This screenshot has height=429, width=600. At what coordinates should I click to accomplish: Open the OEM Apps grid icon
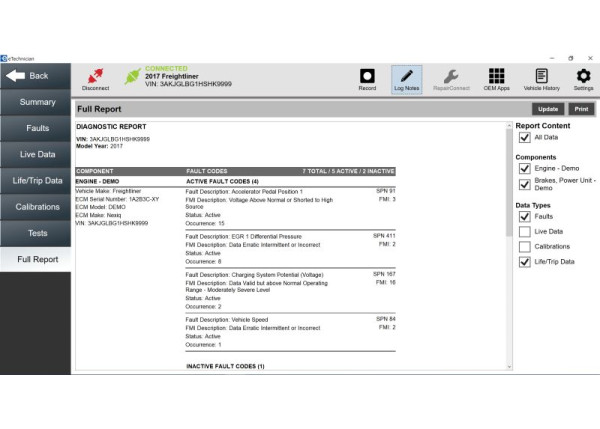[x=496, y=78]
